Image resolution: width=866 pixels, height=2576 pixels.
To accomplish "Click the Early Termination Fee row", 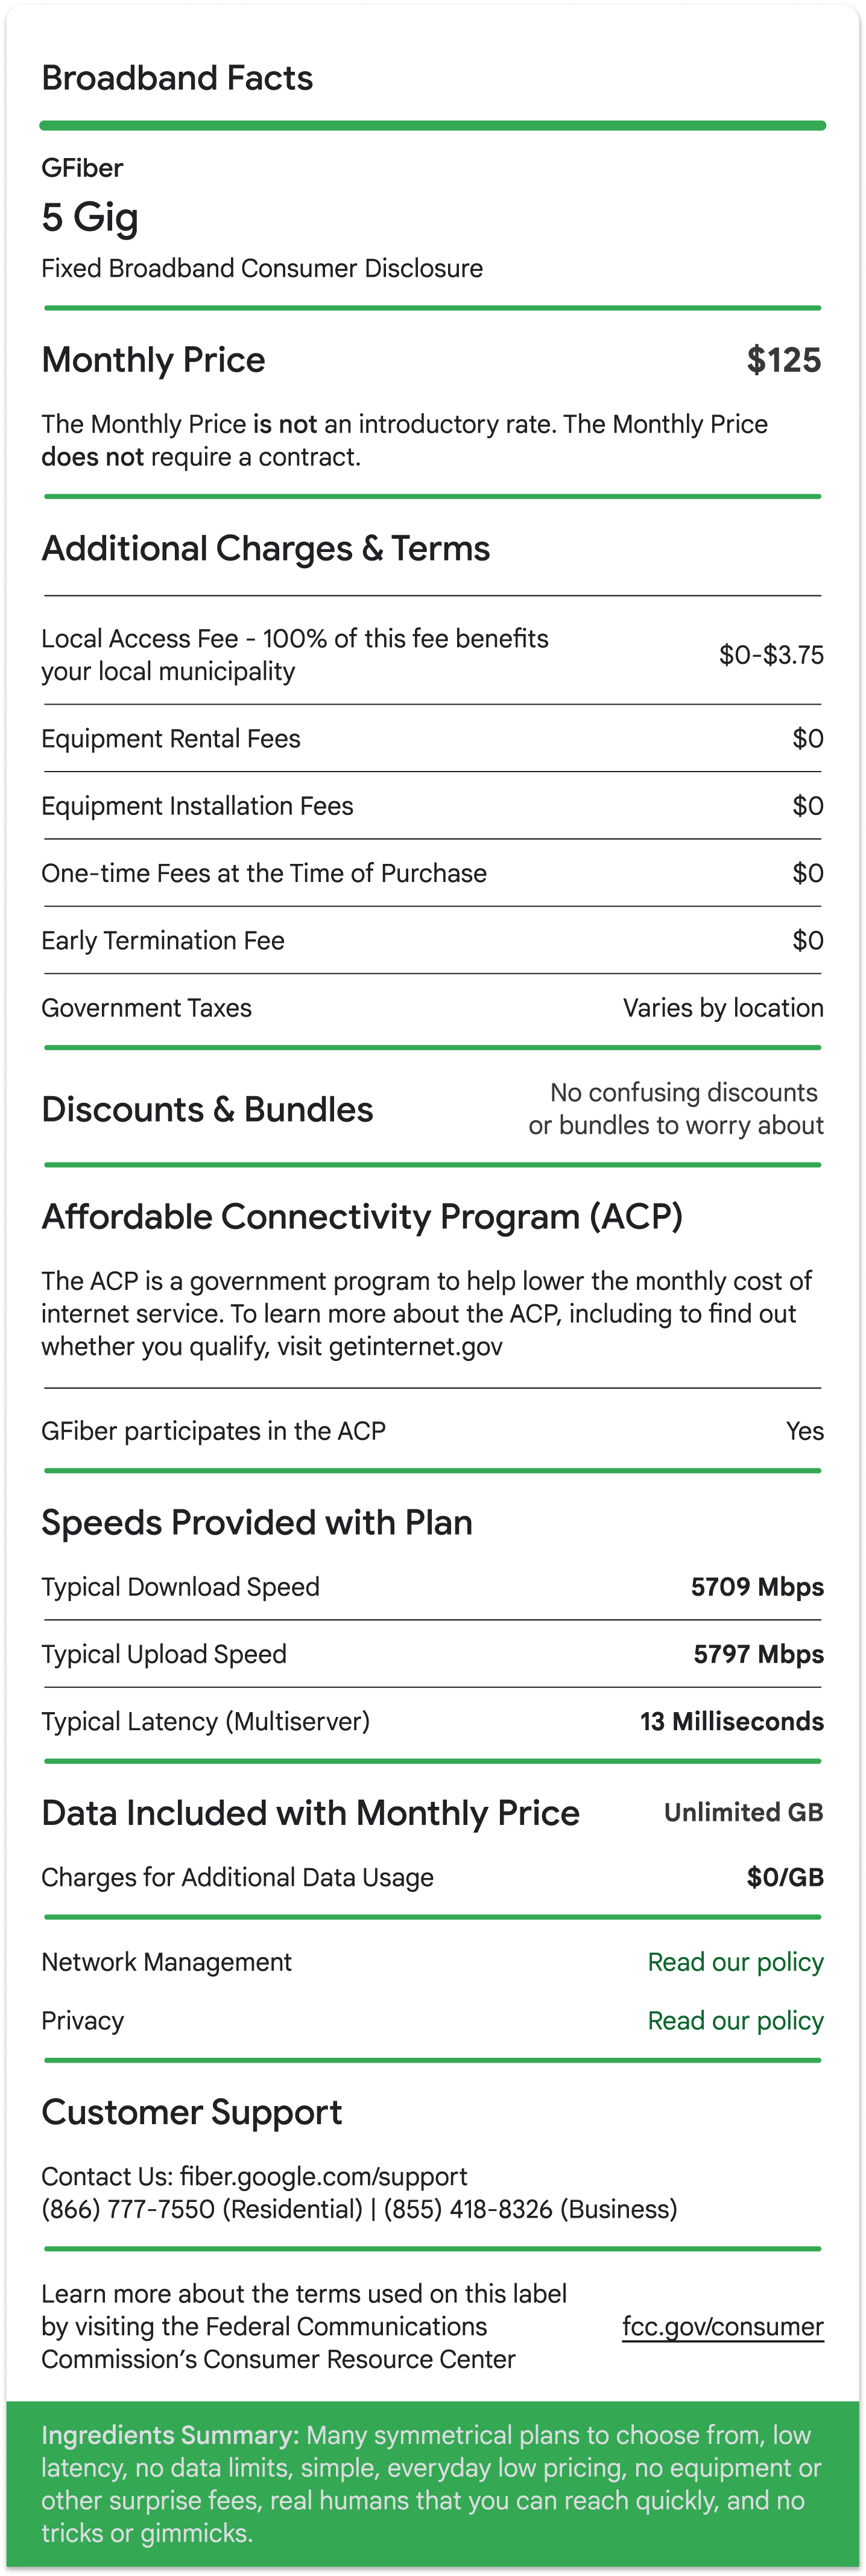I will coord(433,941).
